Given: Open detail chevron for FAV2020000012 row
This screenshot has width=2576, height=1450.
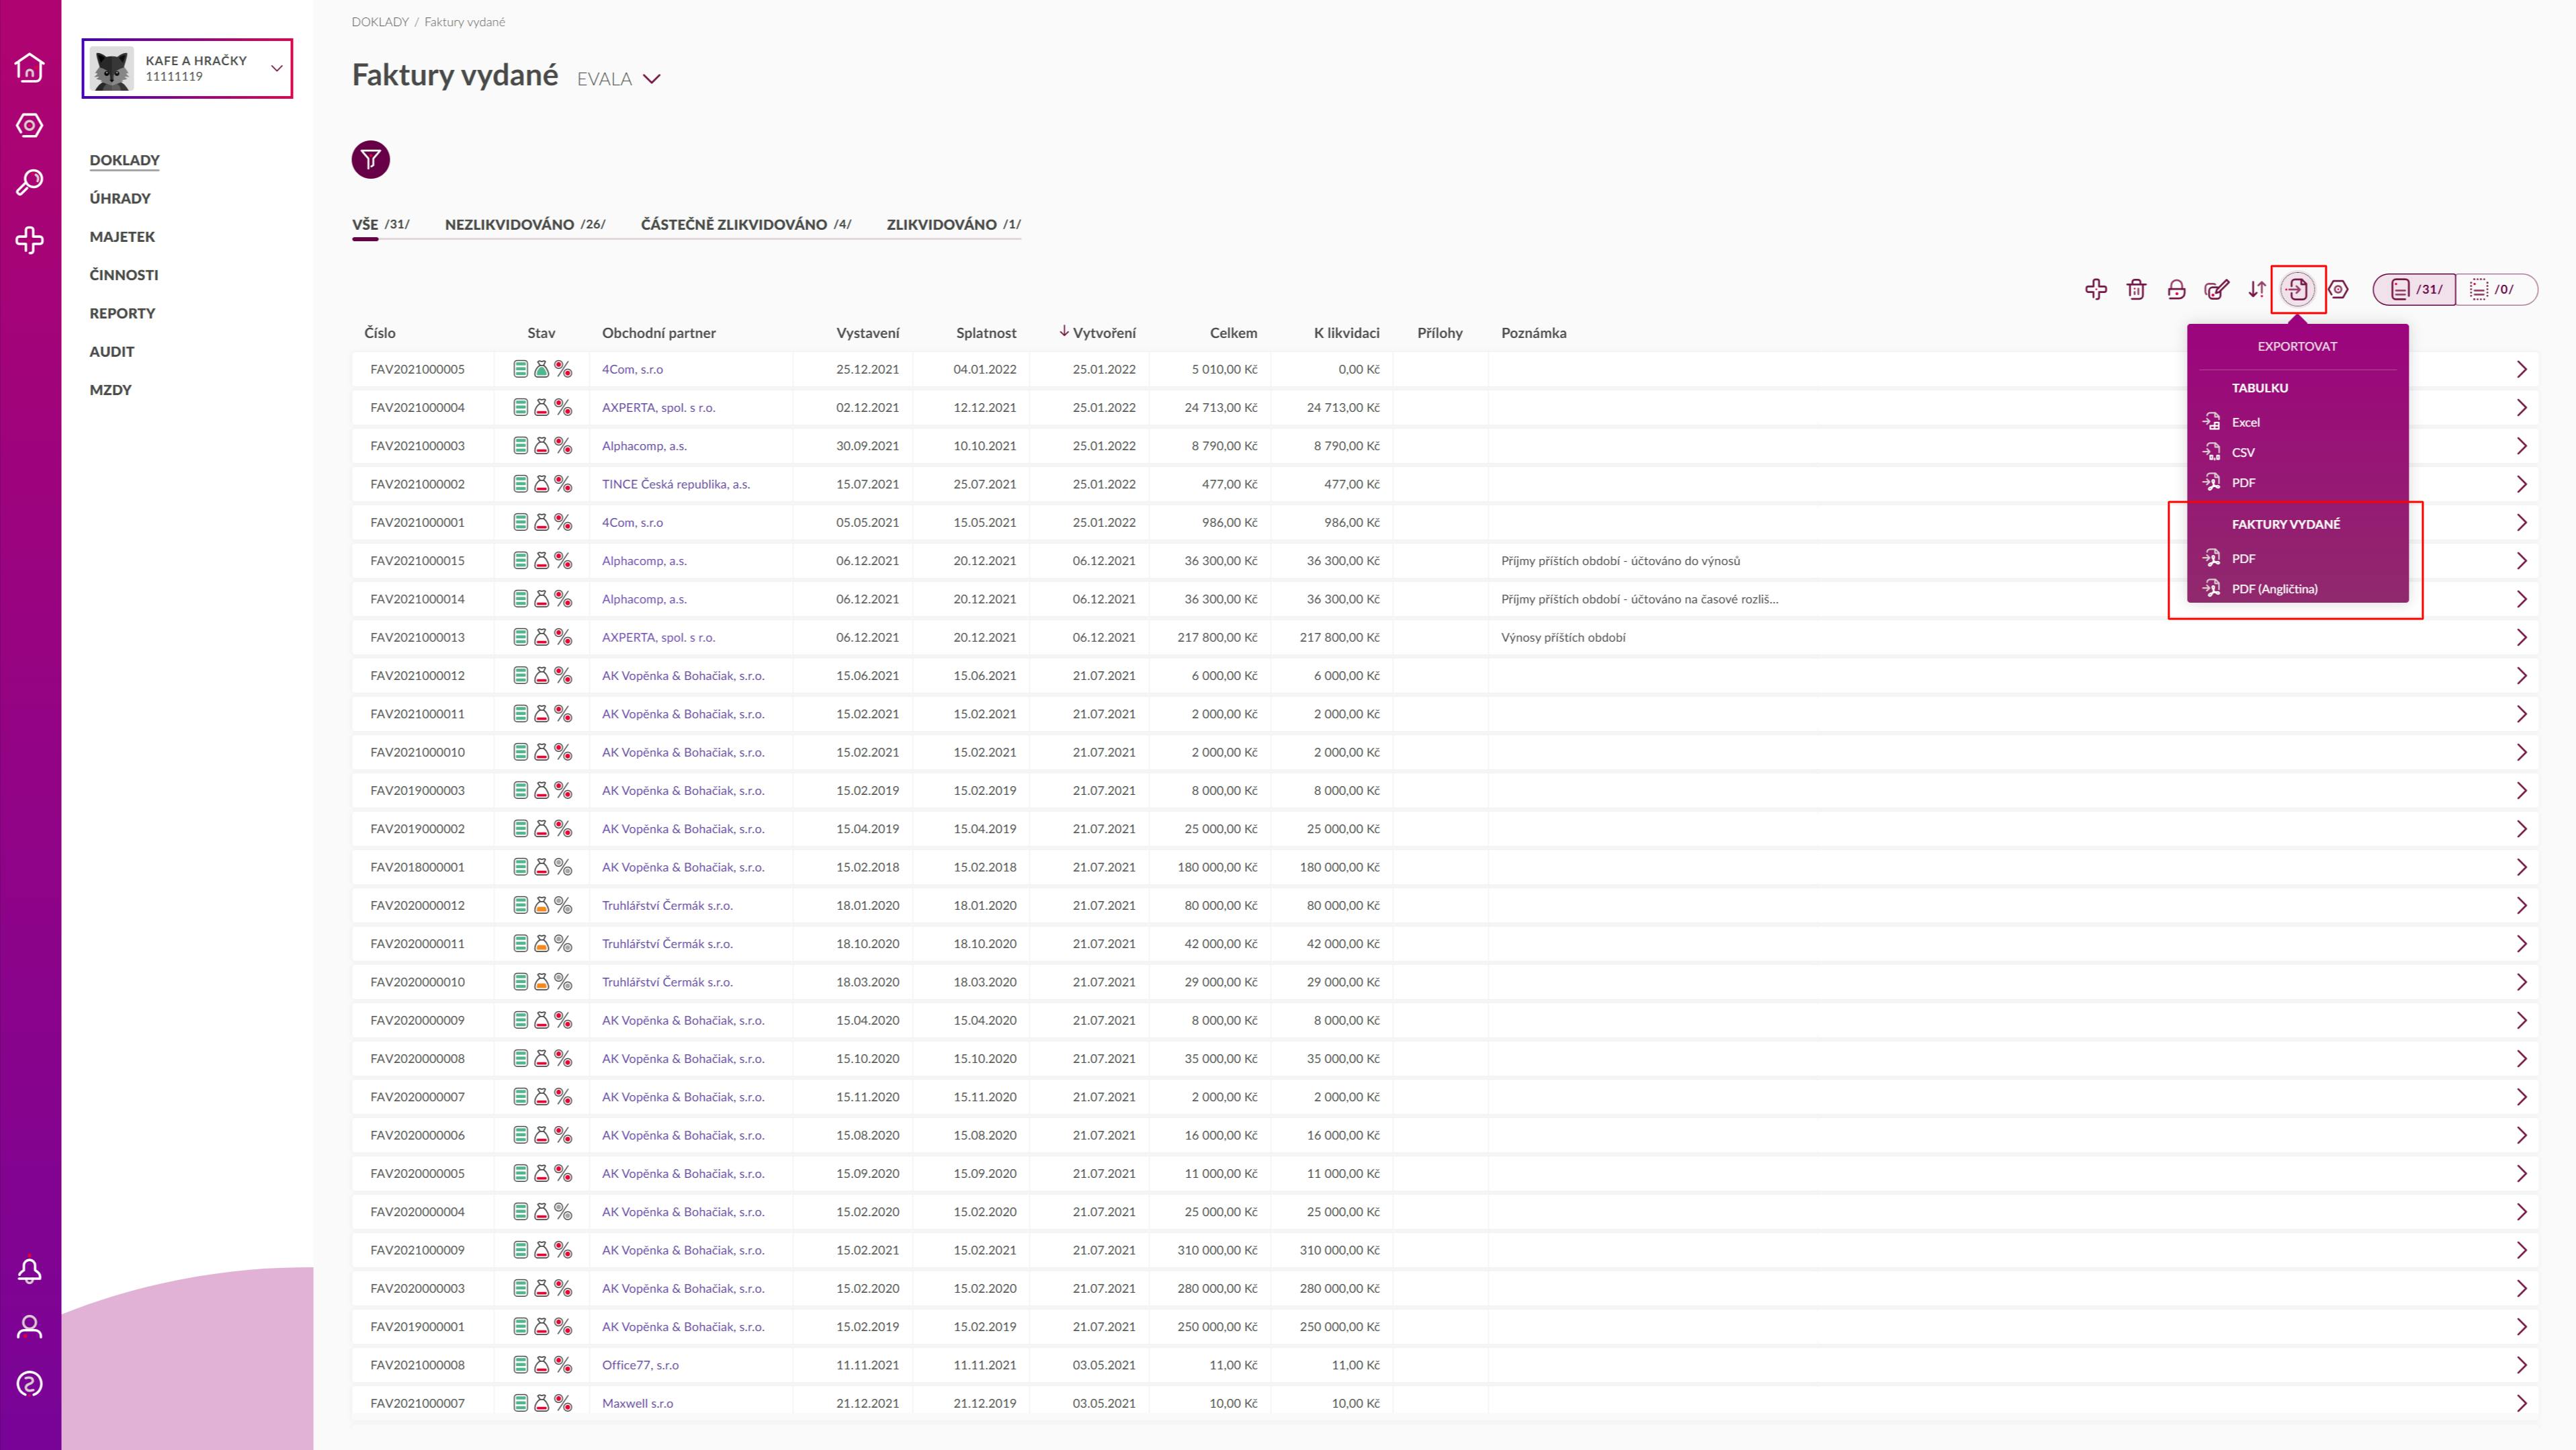Looking at the screenshot, I should tap(2521, 905).
